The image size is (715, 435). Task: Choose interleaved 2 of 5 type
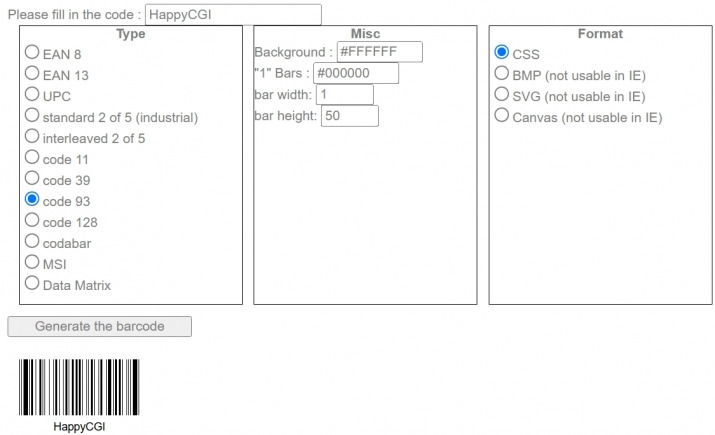pyautogui.click(x=32, y=136)
